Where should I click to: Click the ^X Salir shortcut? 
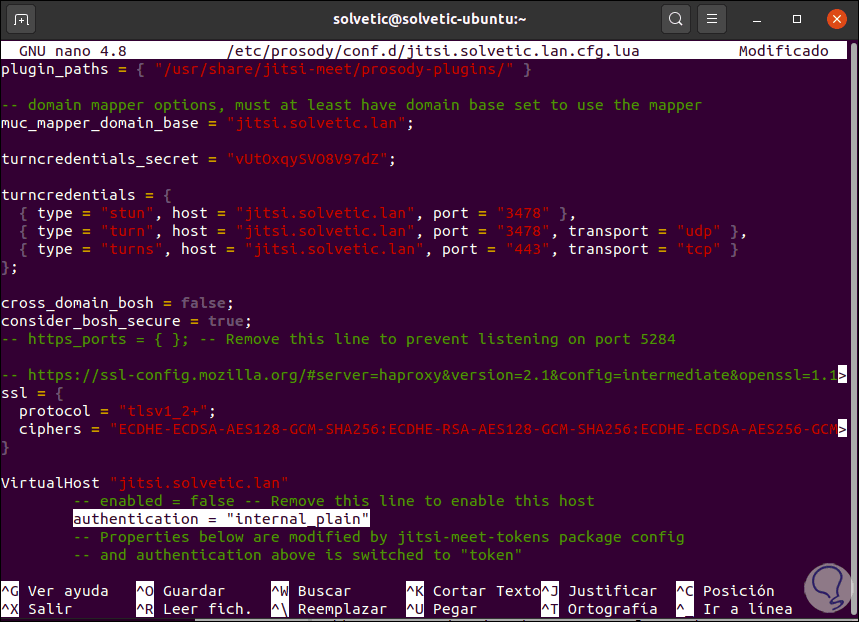(37, 609)
